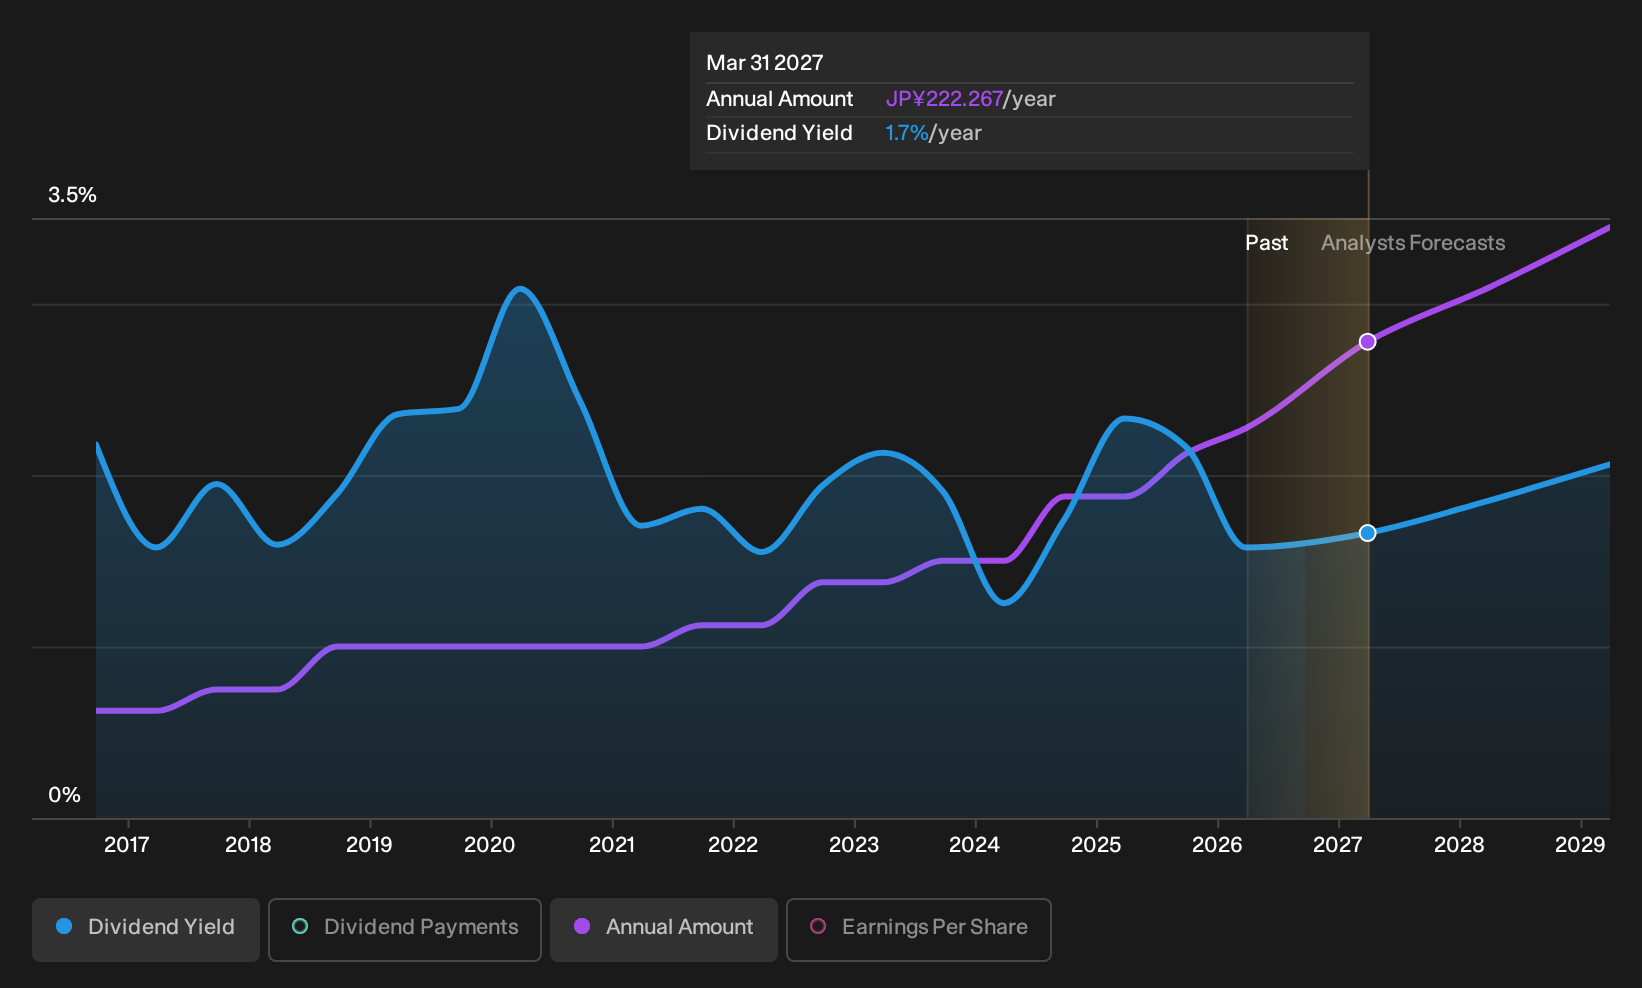The image size is (1642, 988).
Task: Click the 2029 x-axis year label
Action: tap(1580, 845)
